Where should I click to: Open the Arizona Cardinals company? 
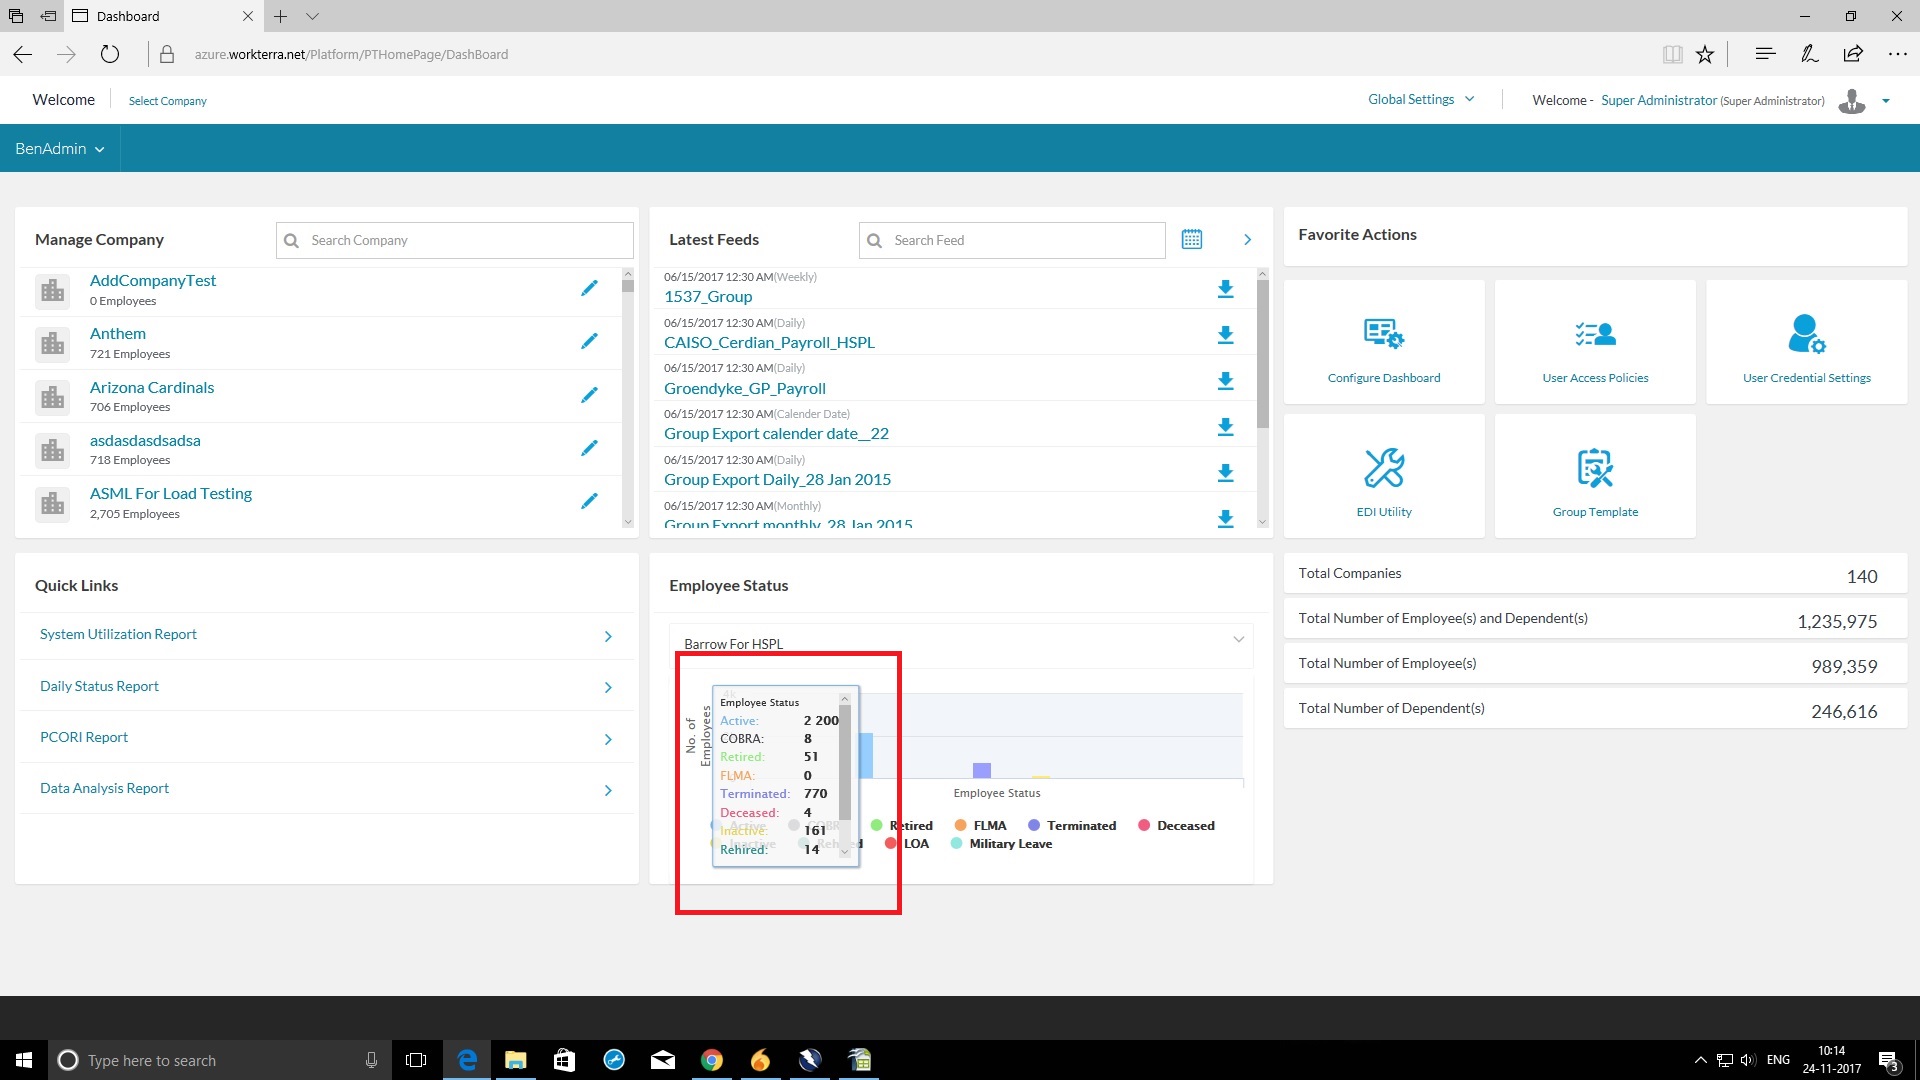point(151,388)
